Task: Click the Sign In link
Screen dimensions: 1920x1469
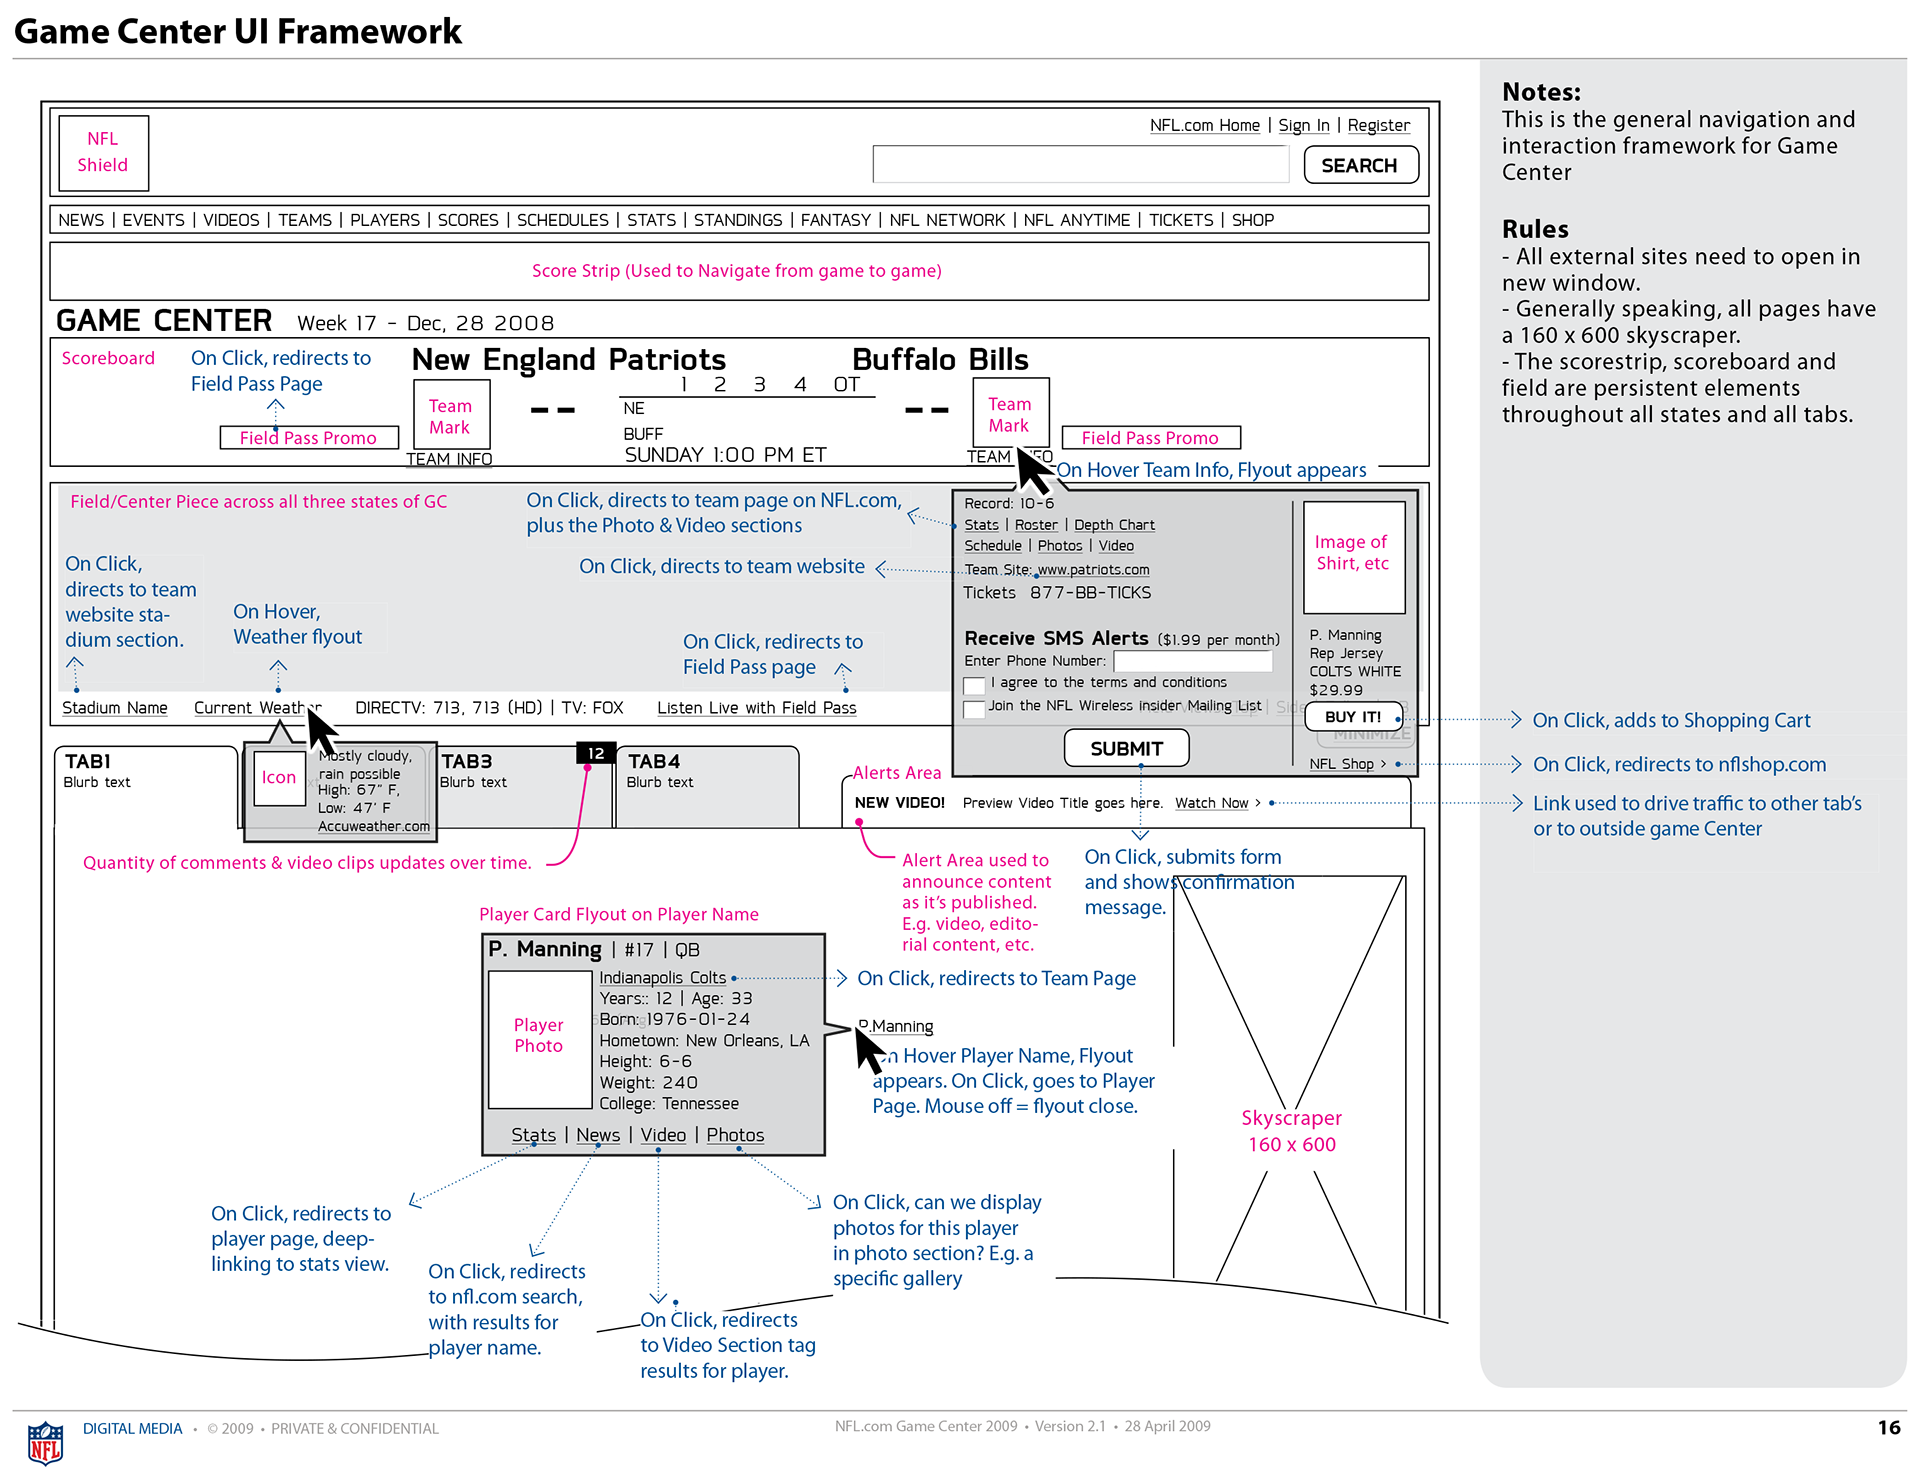Action: [x=1304, y=125]
